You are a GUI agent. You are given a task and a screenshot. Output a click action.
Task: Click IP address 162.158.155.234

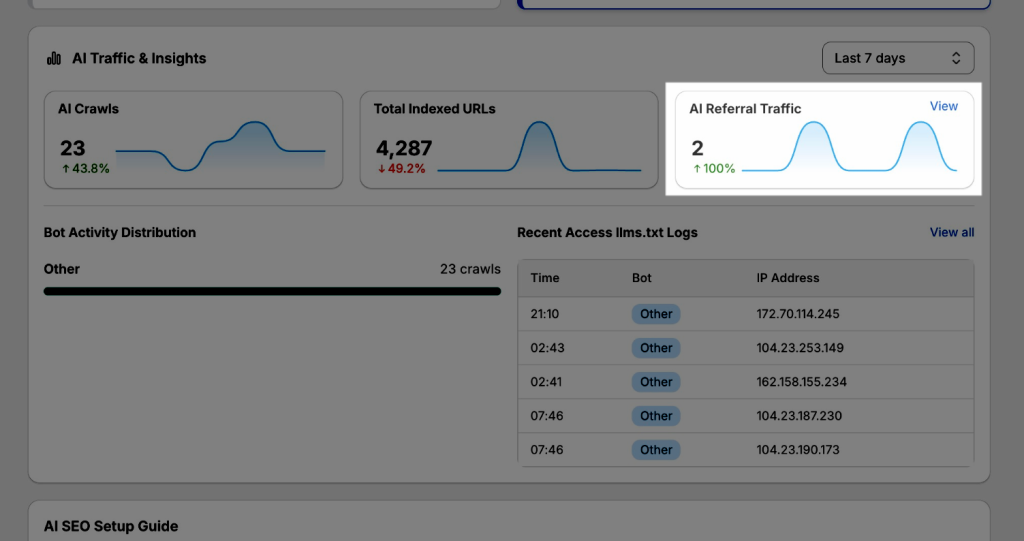click(x=801, y=382)
